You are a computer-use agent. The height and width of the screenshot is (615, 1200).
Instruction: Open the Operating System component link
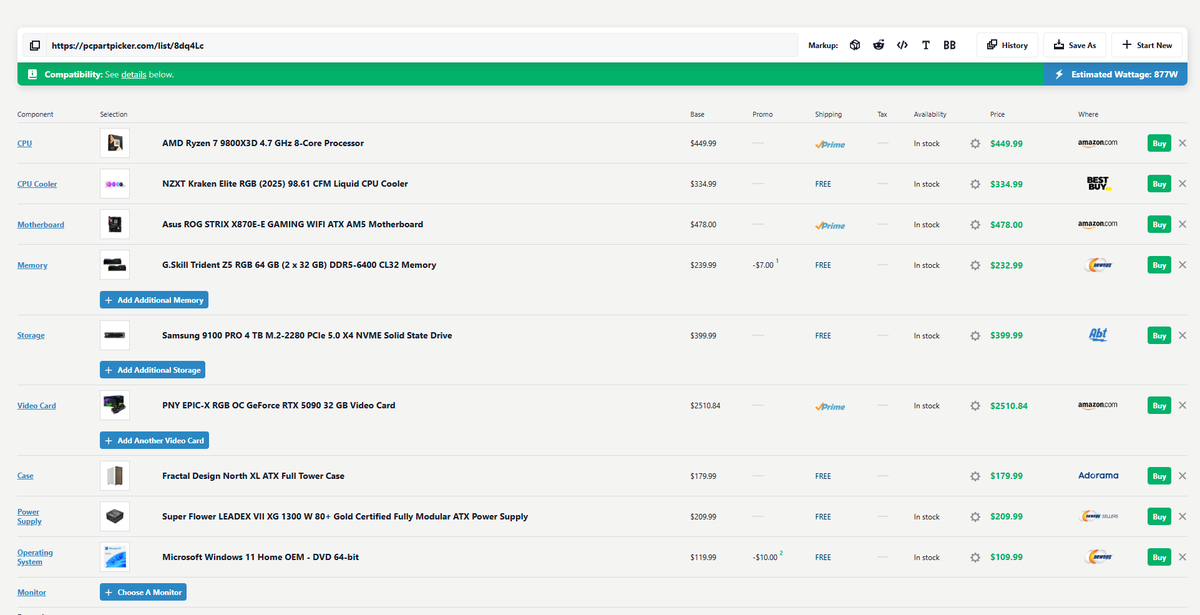[35, 557]
